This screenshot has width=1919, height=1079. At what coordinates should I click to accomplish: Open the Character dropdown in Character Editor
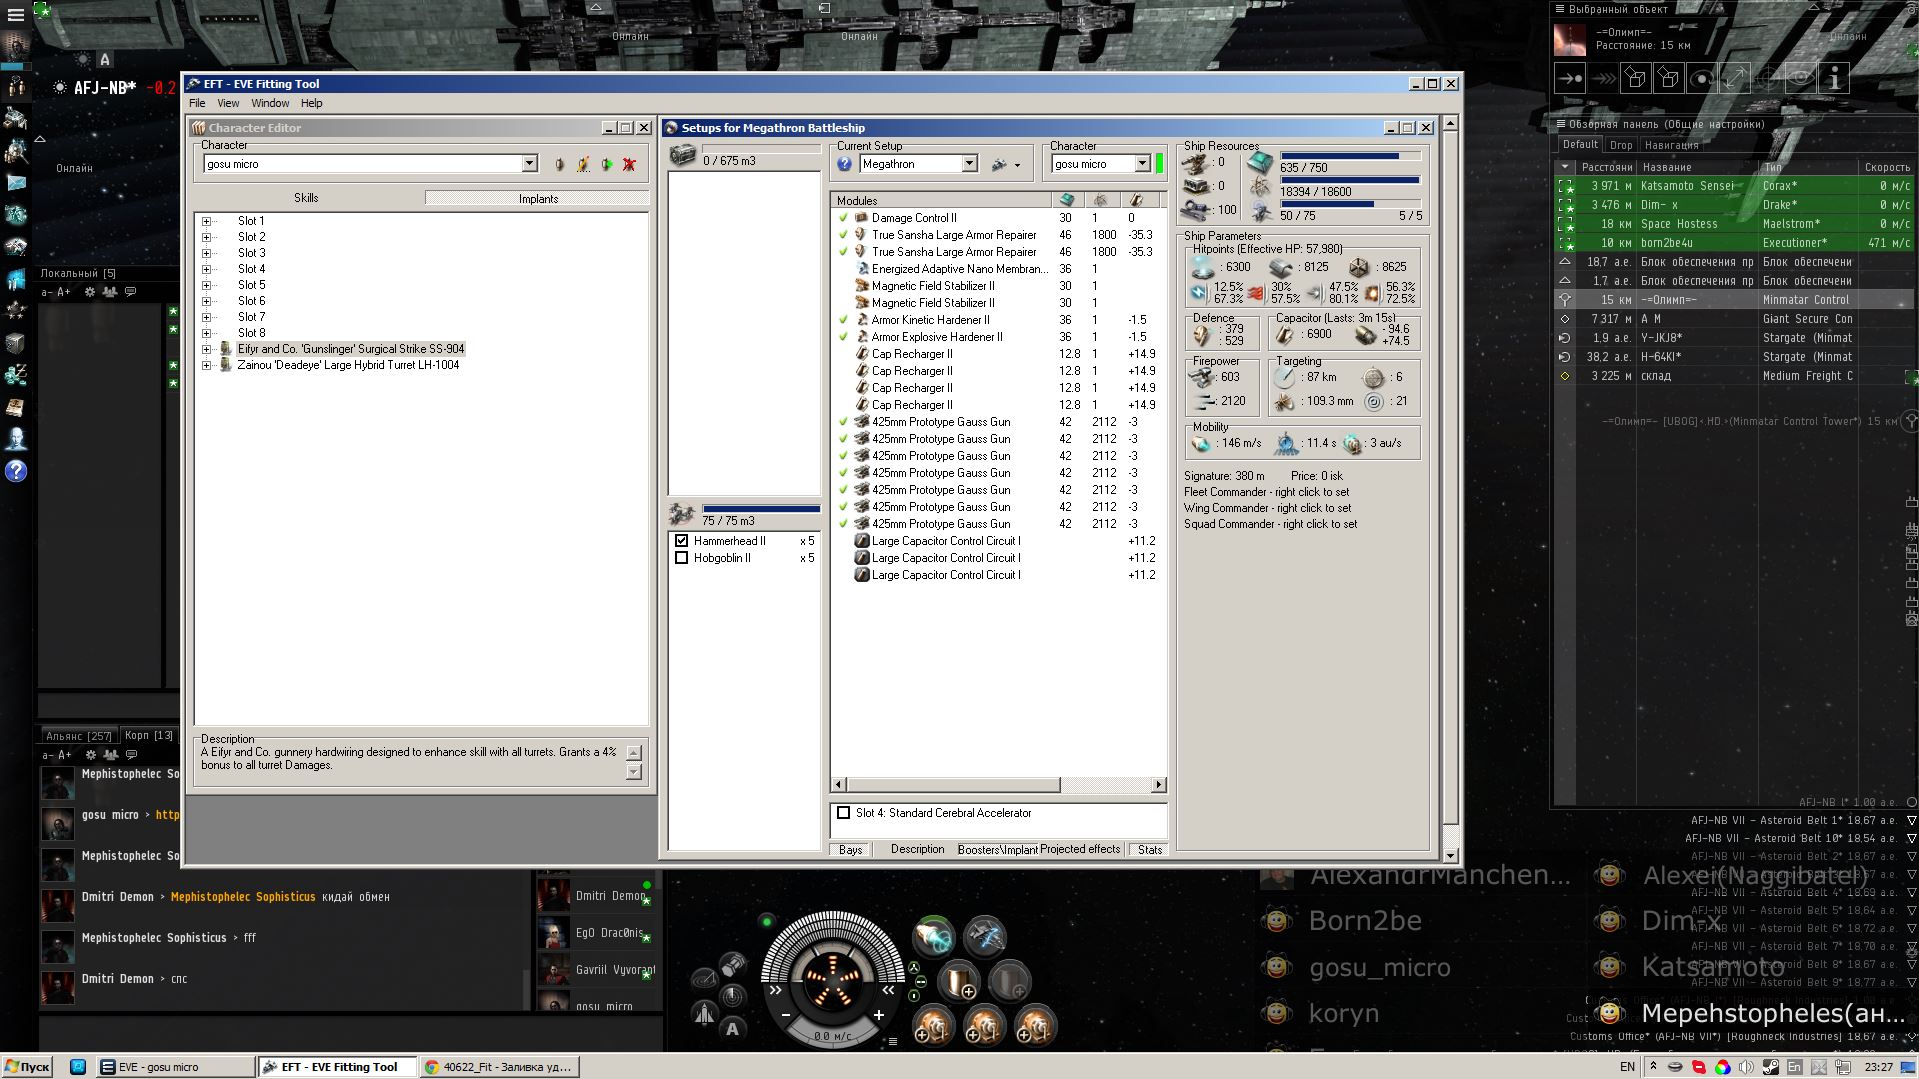click(529, 164)
